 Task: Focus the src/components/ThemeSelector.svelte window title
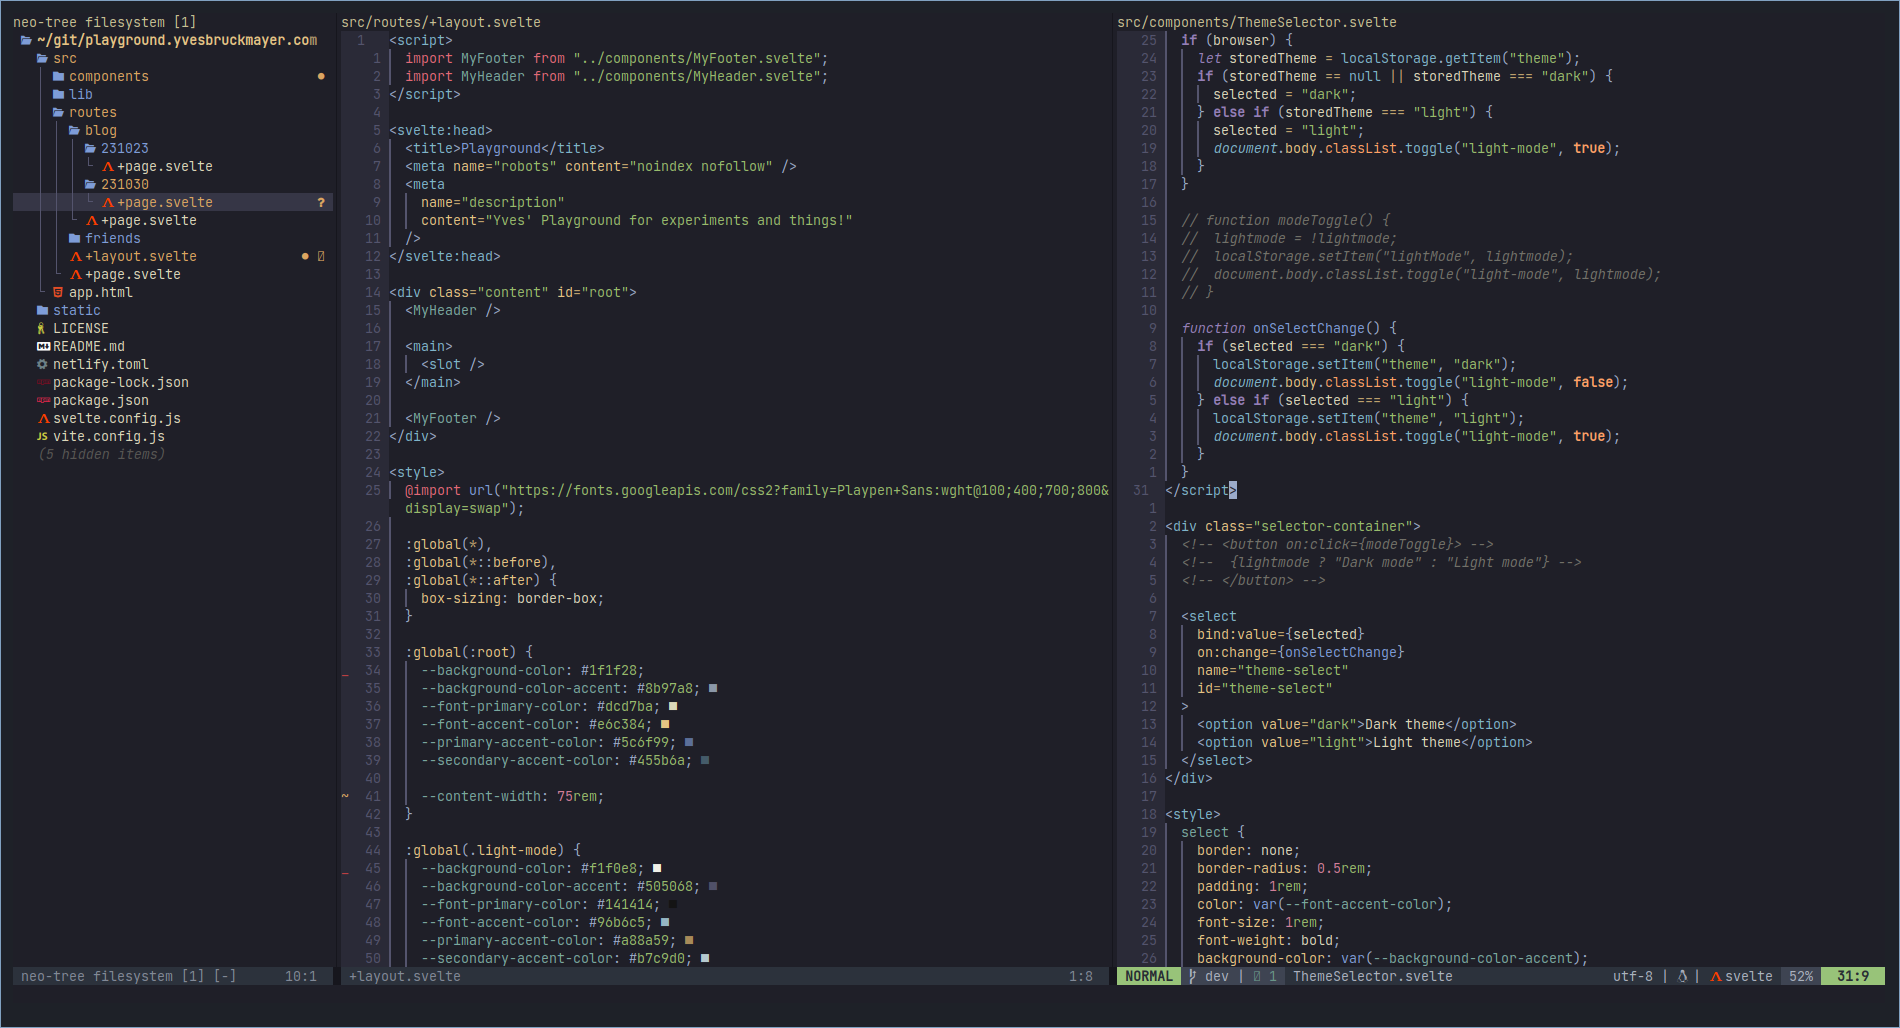click(x=1257, y=22)
